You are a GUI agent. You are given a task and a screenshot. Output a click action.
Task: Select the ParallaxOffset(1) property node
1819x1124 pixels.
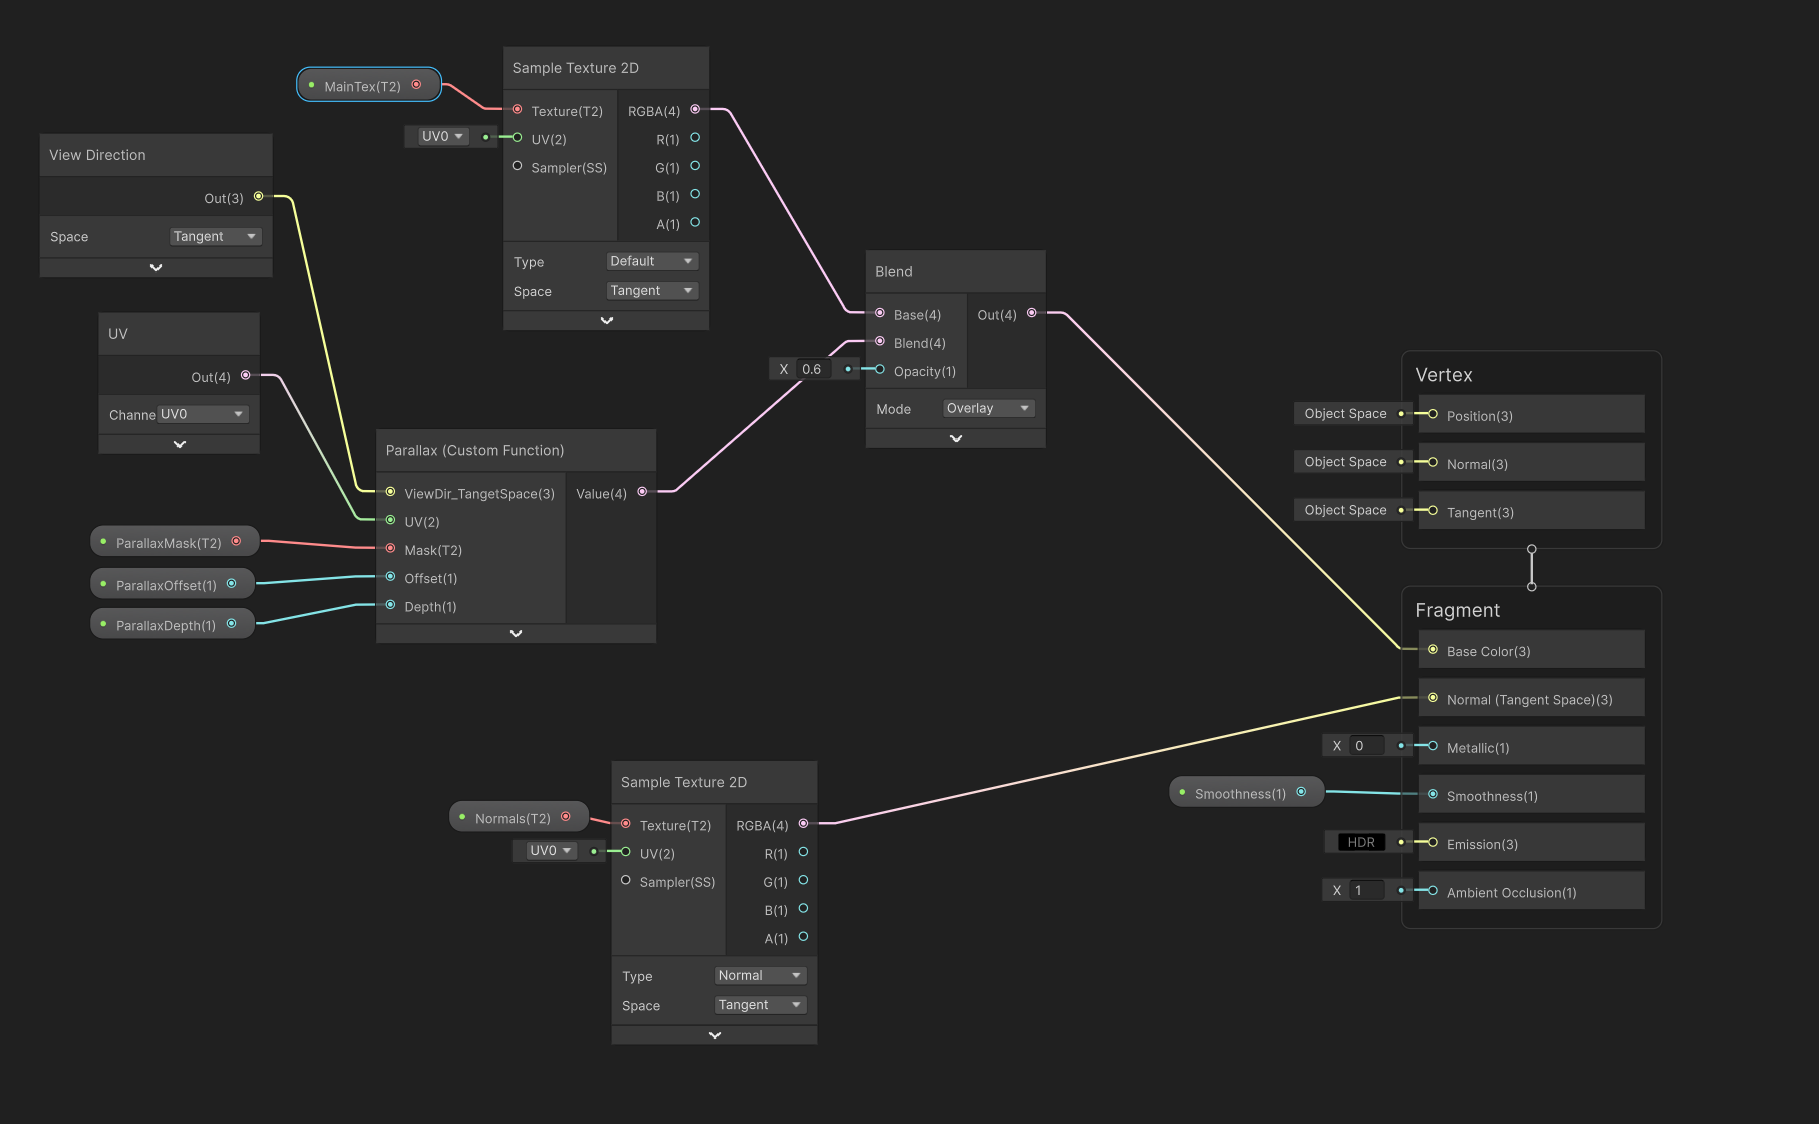(x=173, y=584)
